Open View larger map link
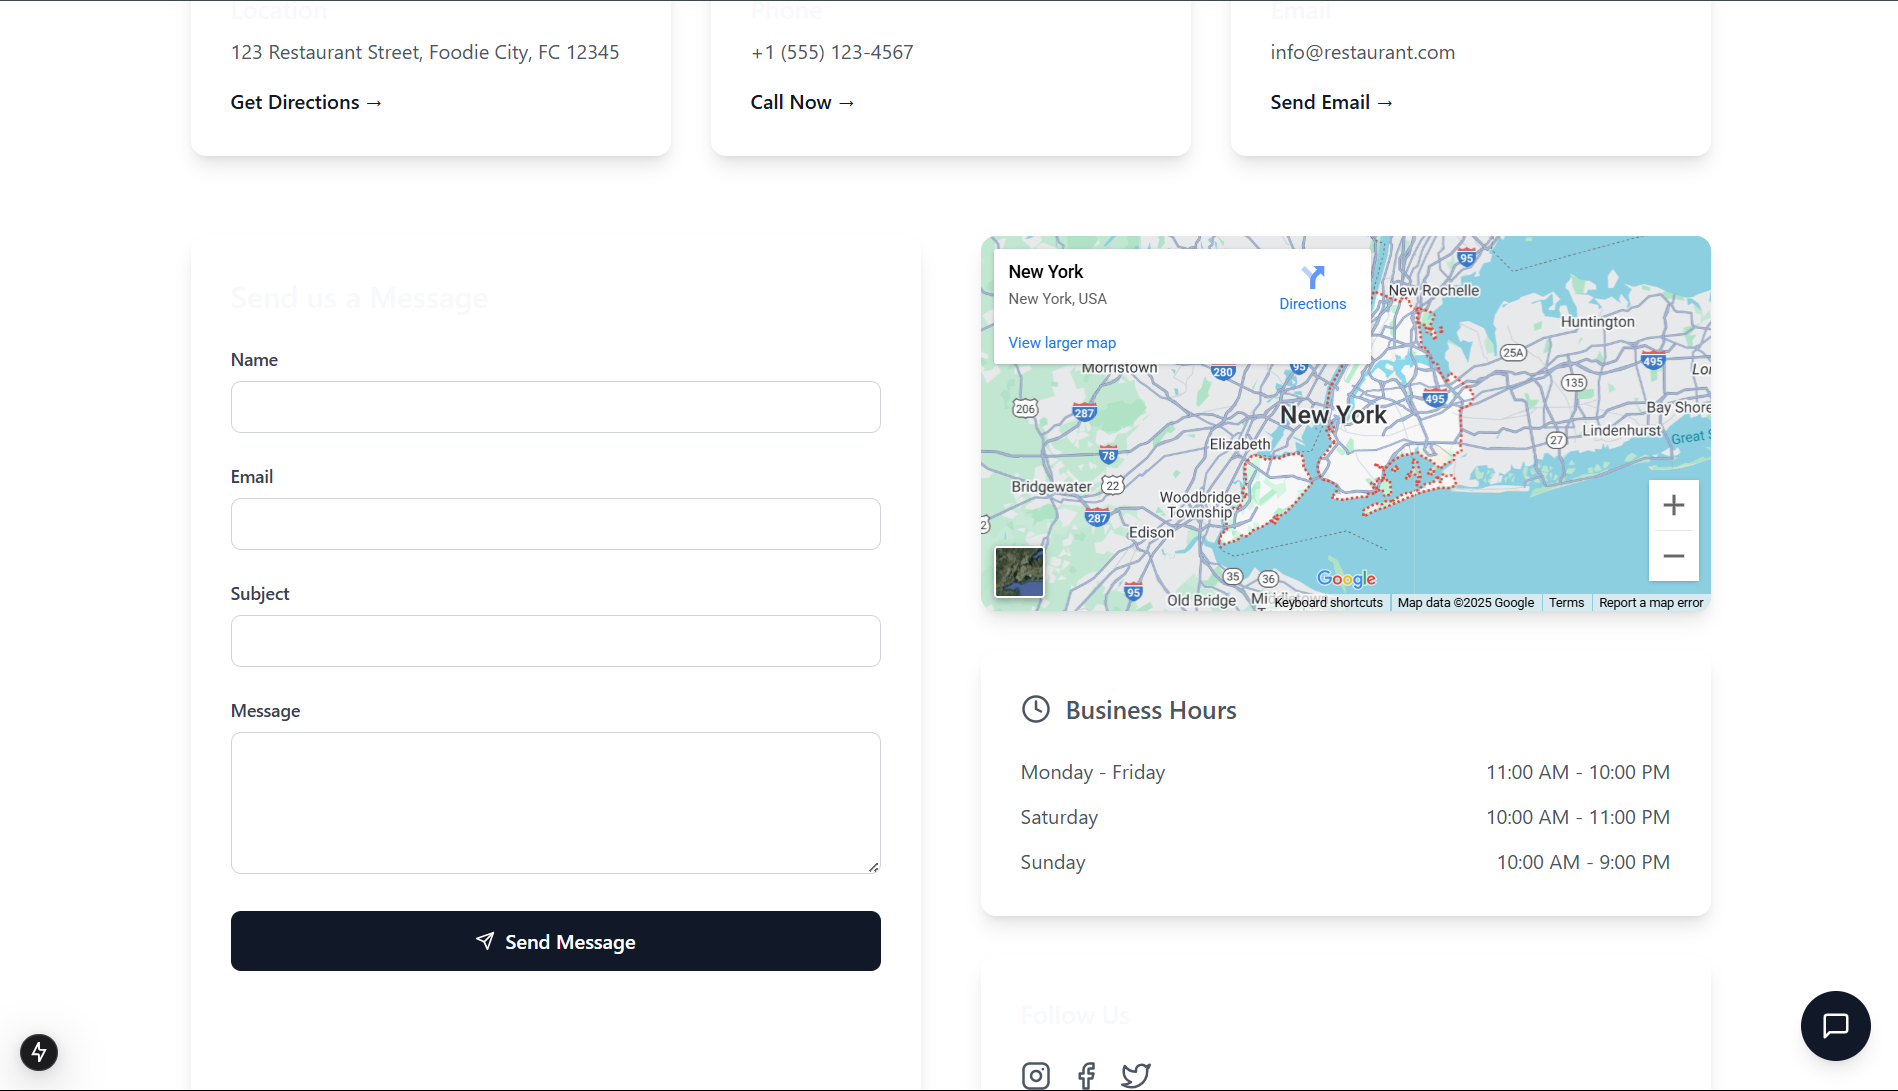Screen dimensions: 1898x1091 coord(1062,342)
